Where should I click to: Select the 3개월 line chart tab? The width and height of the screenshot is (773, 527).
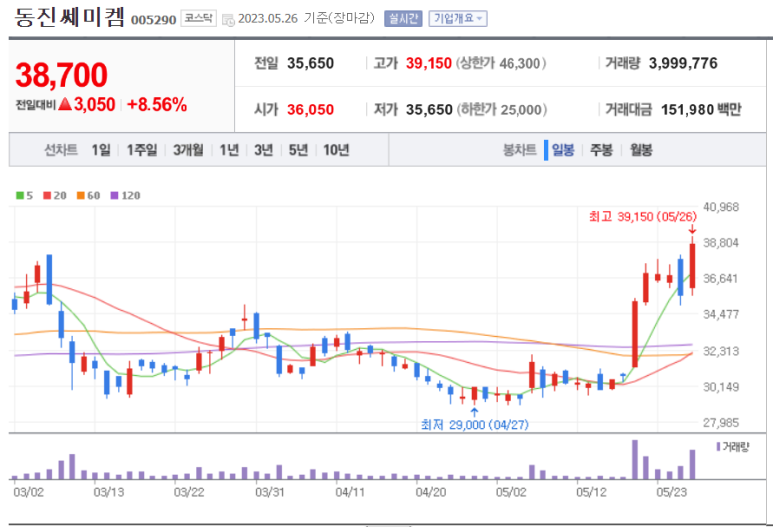tap(188, 150)
